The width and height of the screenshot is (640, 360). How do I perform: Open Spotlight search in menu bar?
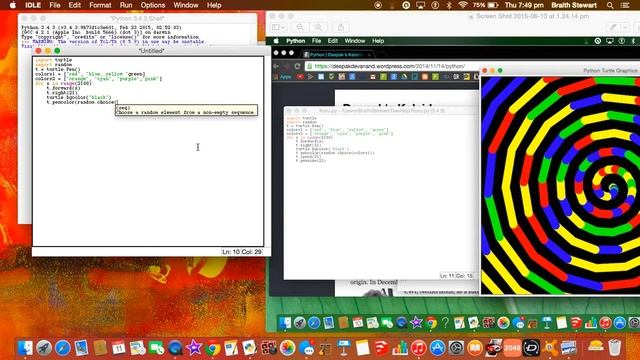[610, 5]
